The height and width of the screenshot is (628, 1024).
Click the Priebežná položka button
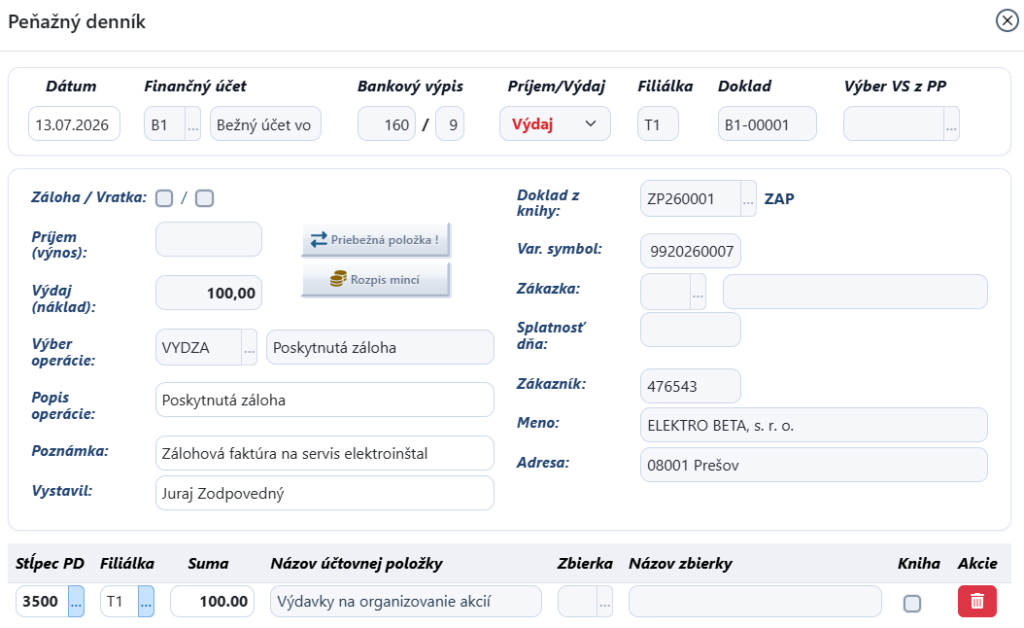(x=376, y=240)
